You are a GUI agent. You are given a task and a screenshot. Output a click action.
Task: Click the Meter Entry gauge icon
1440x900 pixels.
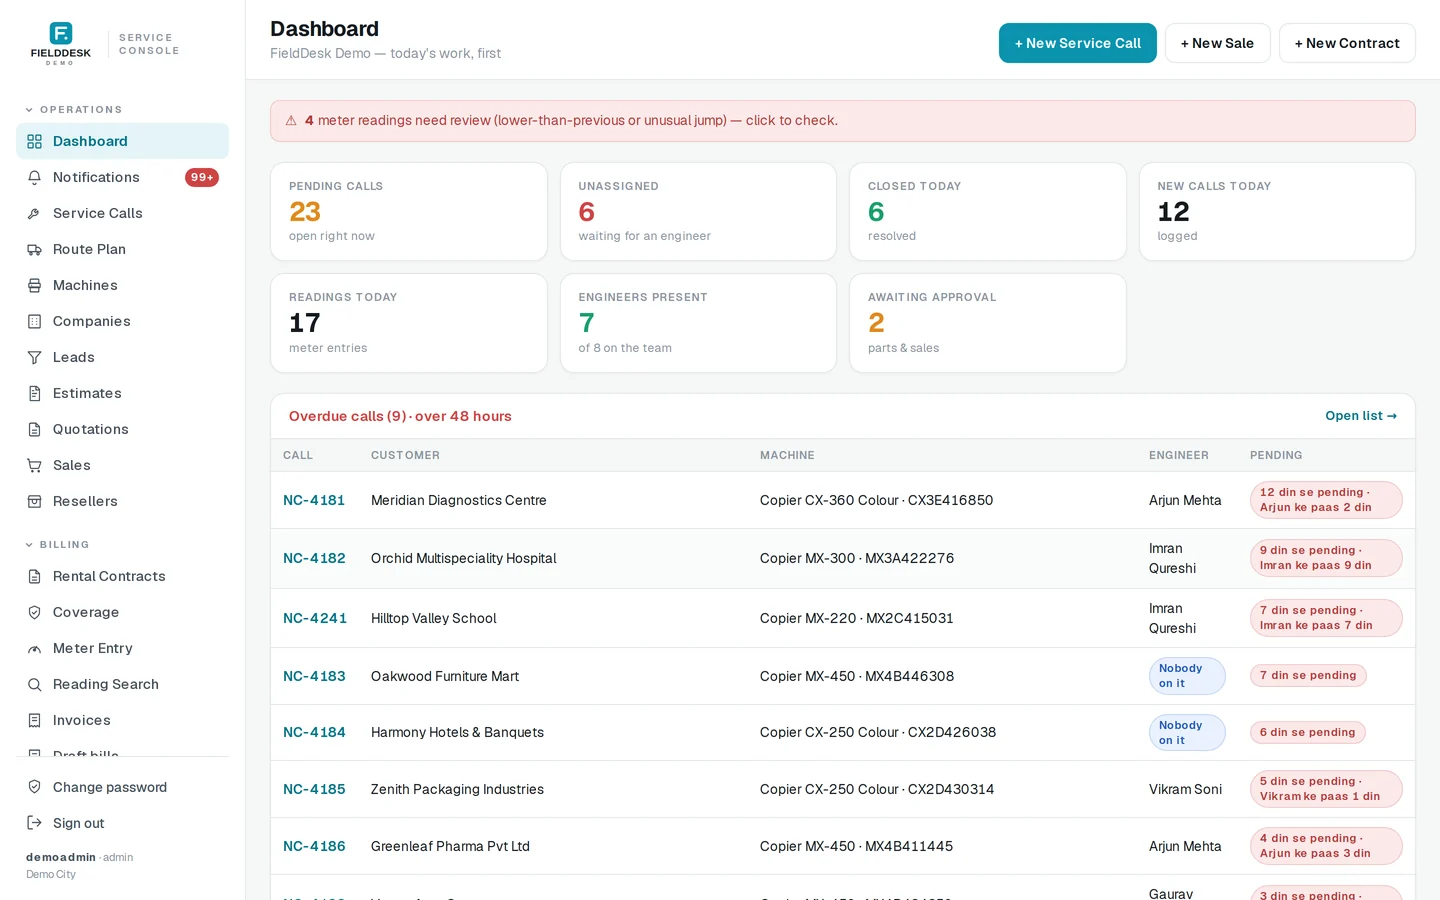coord(34,648)
